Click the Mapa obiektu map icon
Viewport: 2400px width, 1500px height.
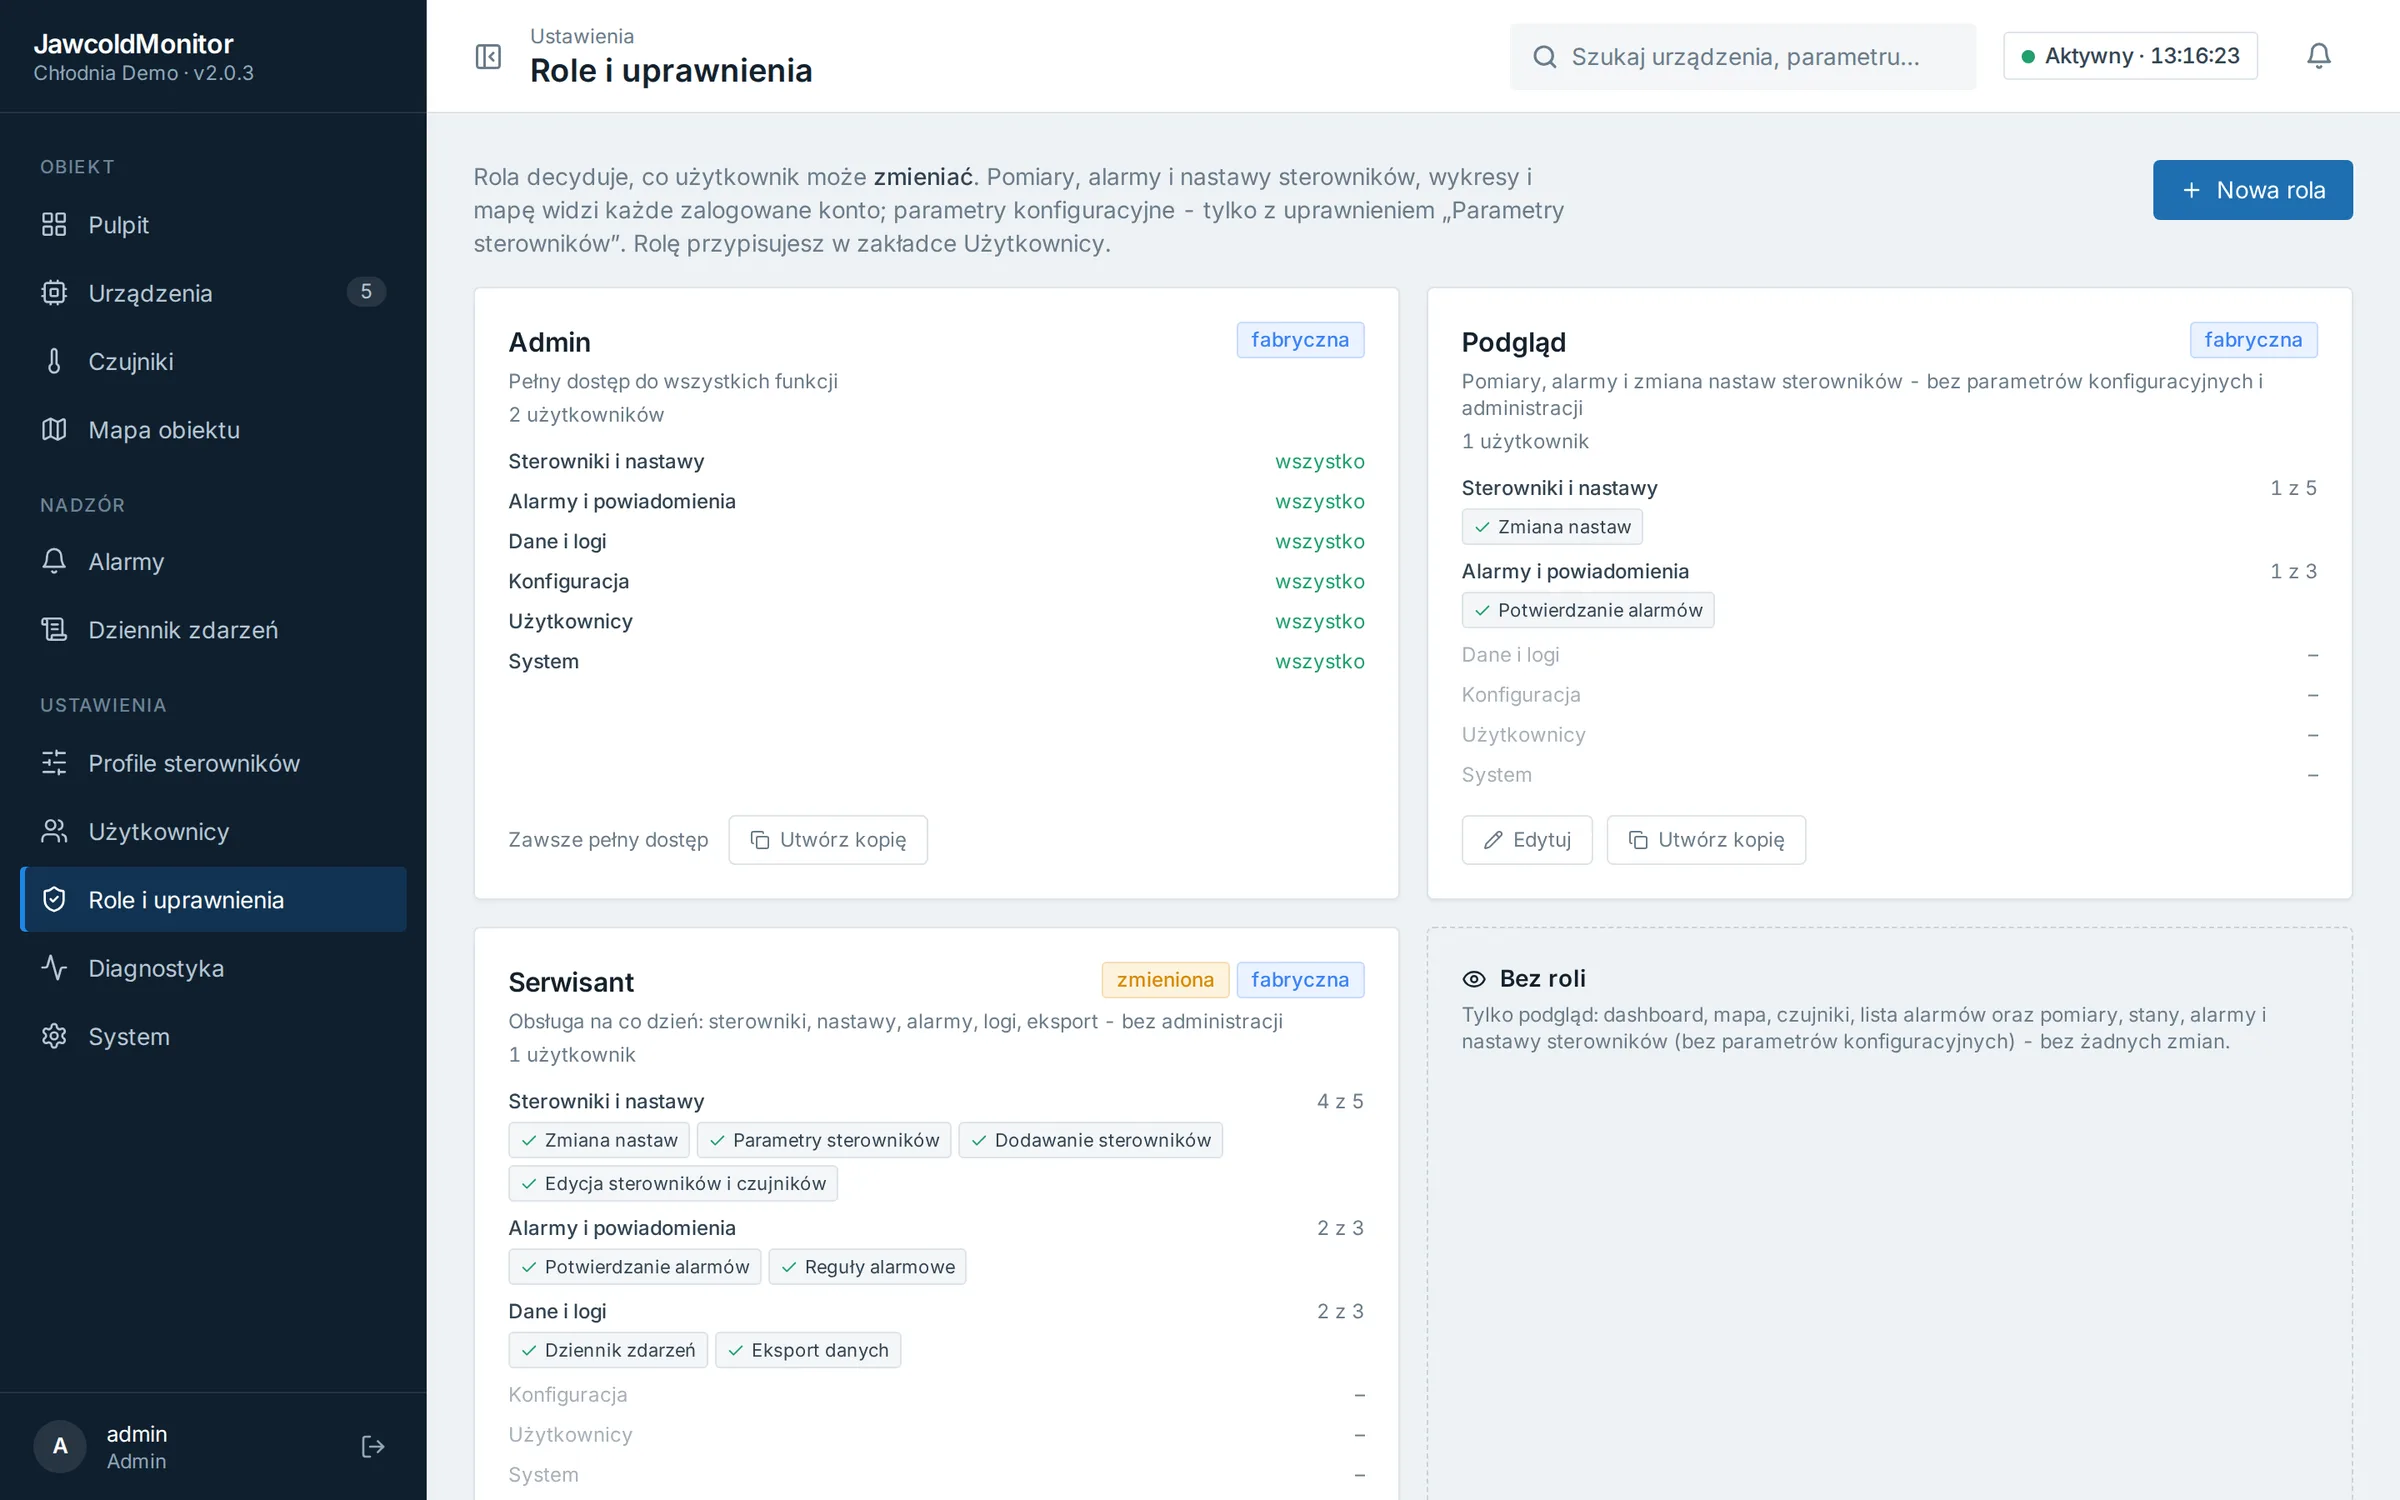coord(54,430)
